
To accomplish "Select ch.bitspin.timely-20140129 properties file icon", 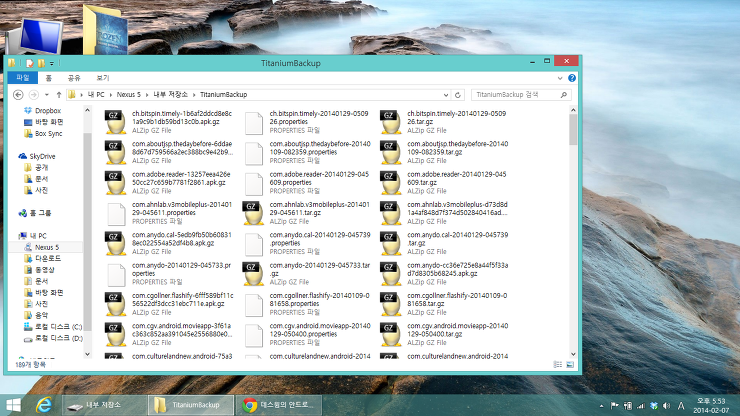I will pyautogui.click(x=253, y=123).
